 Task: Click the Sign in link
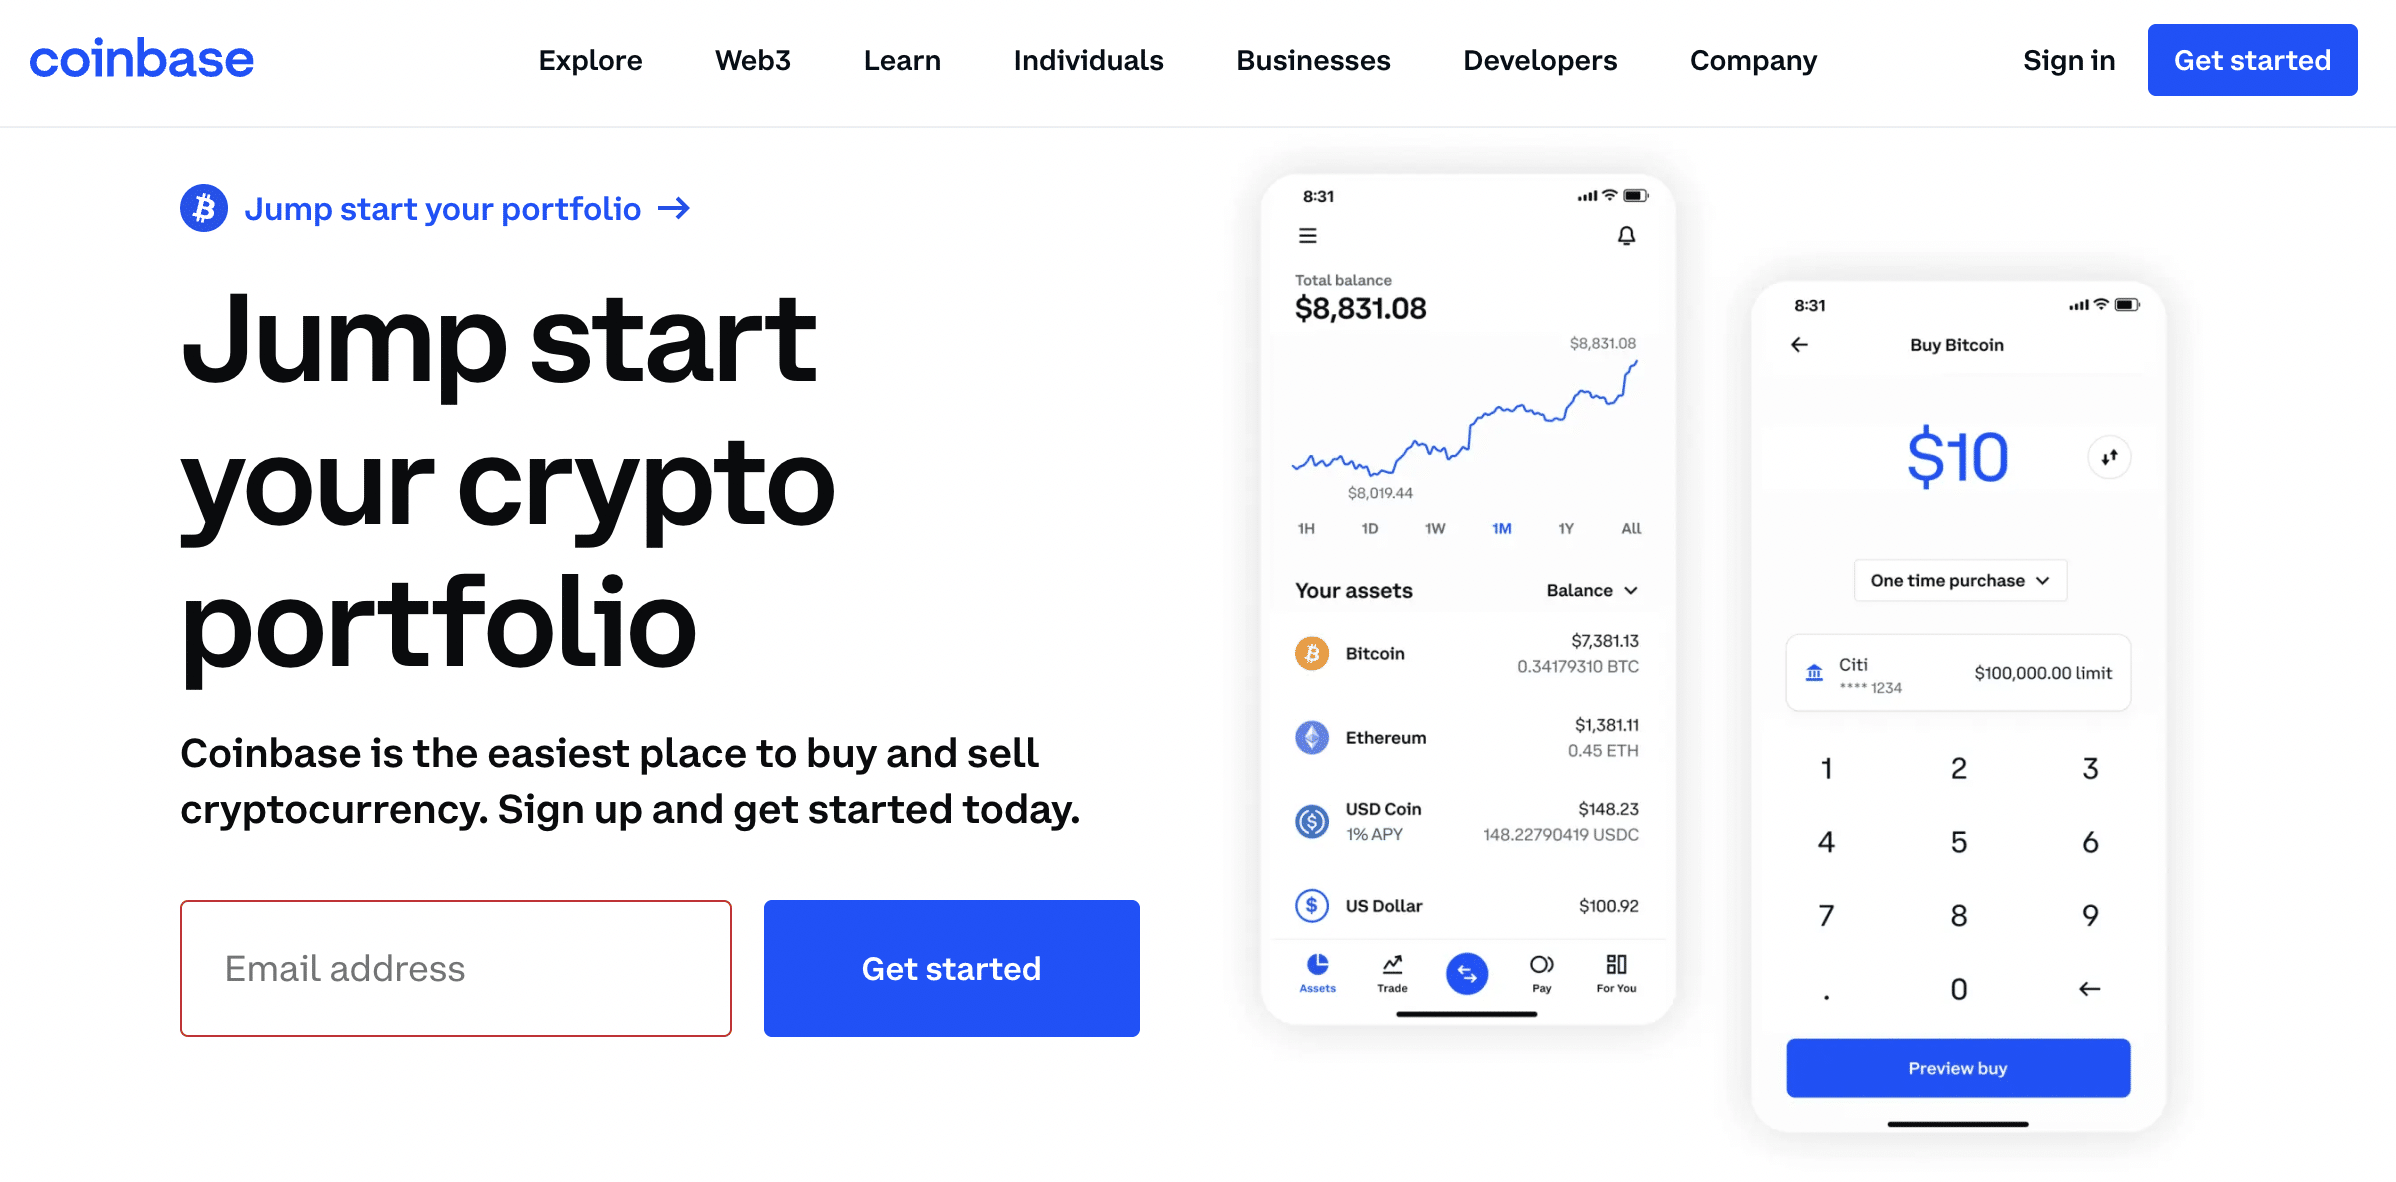pos(2067,61)
